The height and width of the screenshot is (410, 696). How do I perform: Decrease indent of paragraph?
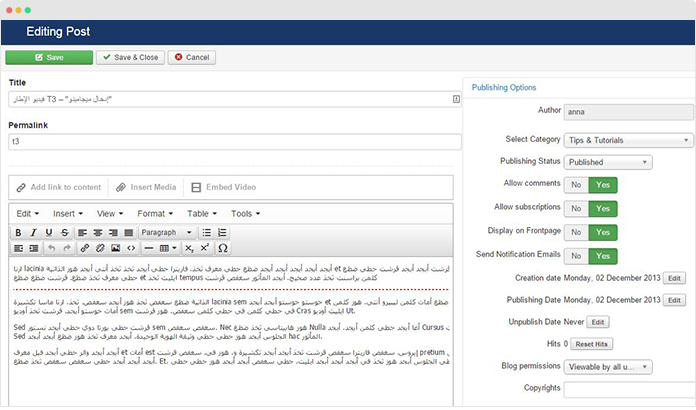tap(18, 248)
